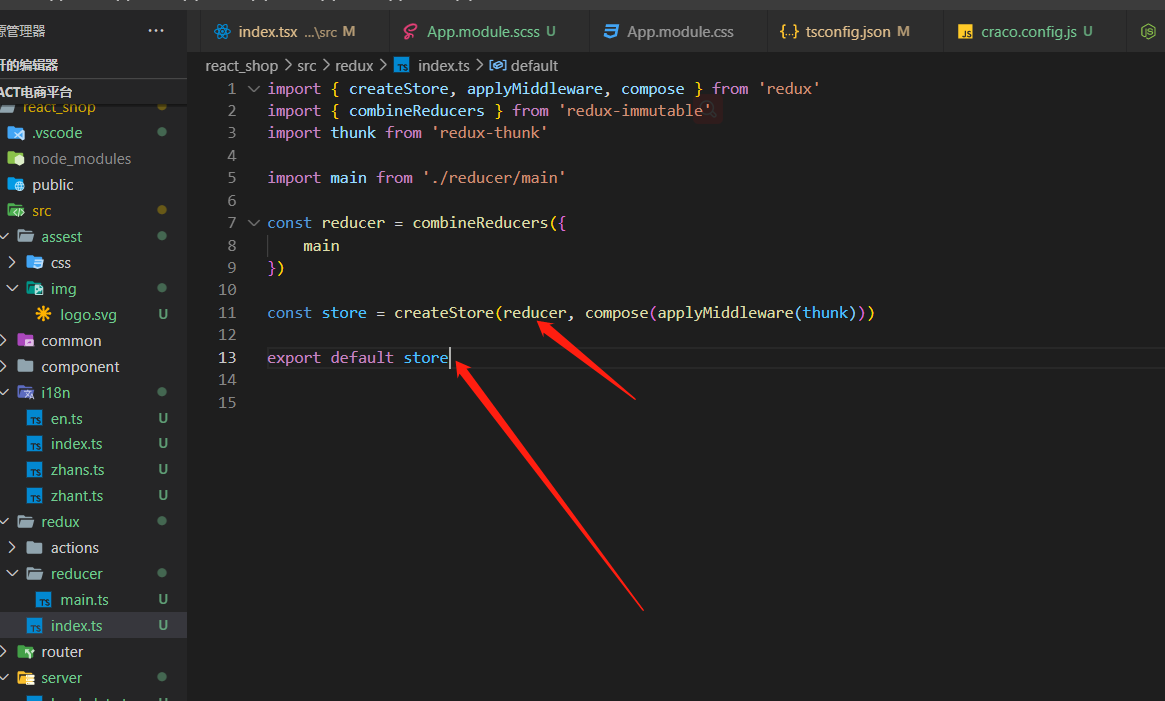Click the server folder icon
This screenshot has height=701, width=1165.
pyautogui.click(x=25, y=678)
